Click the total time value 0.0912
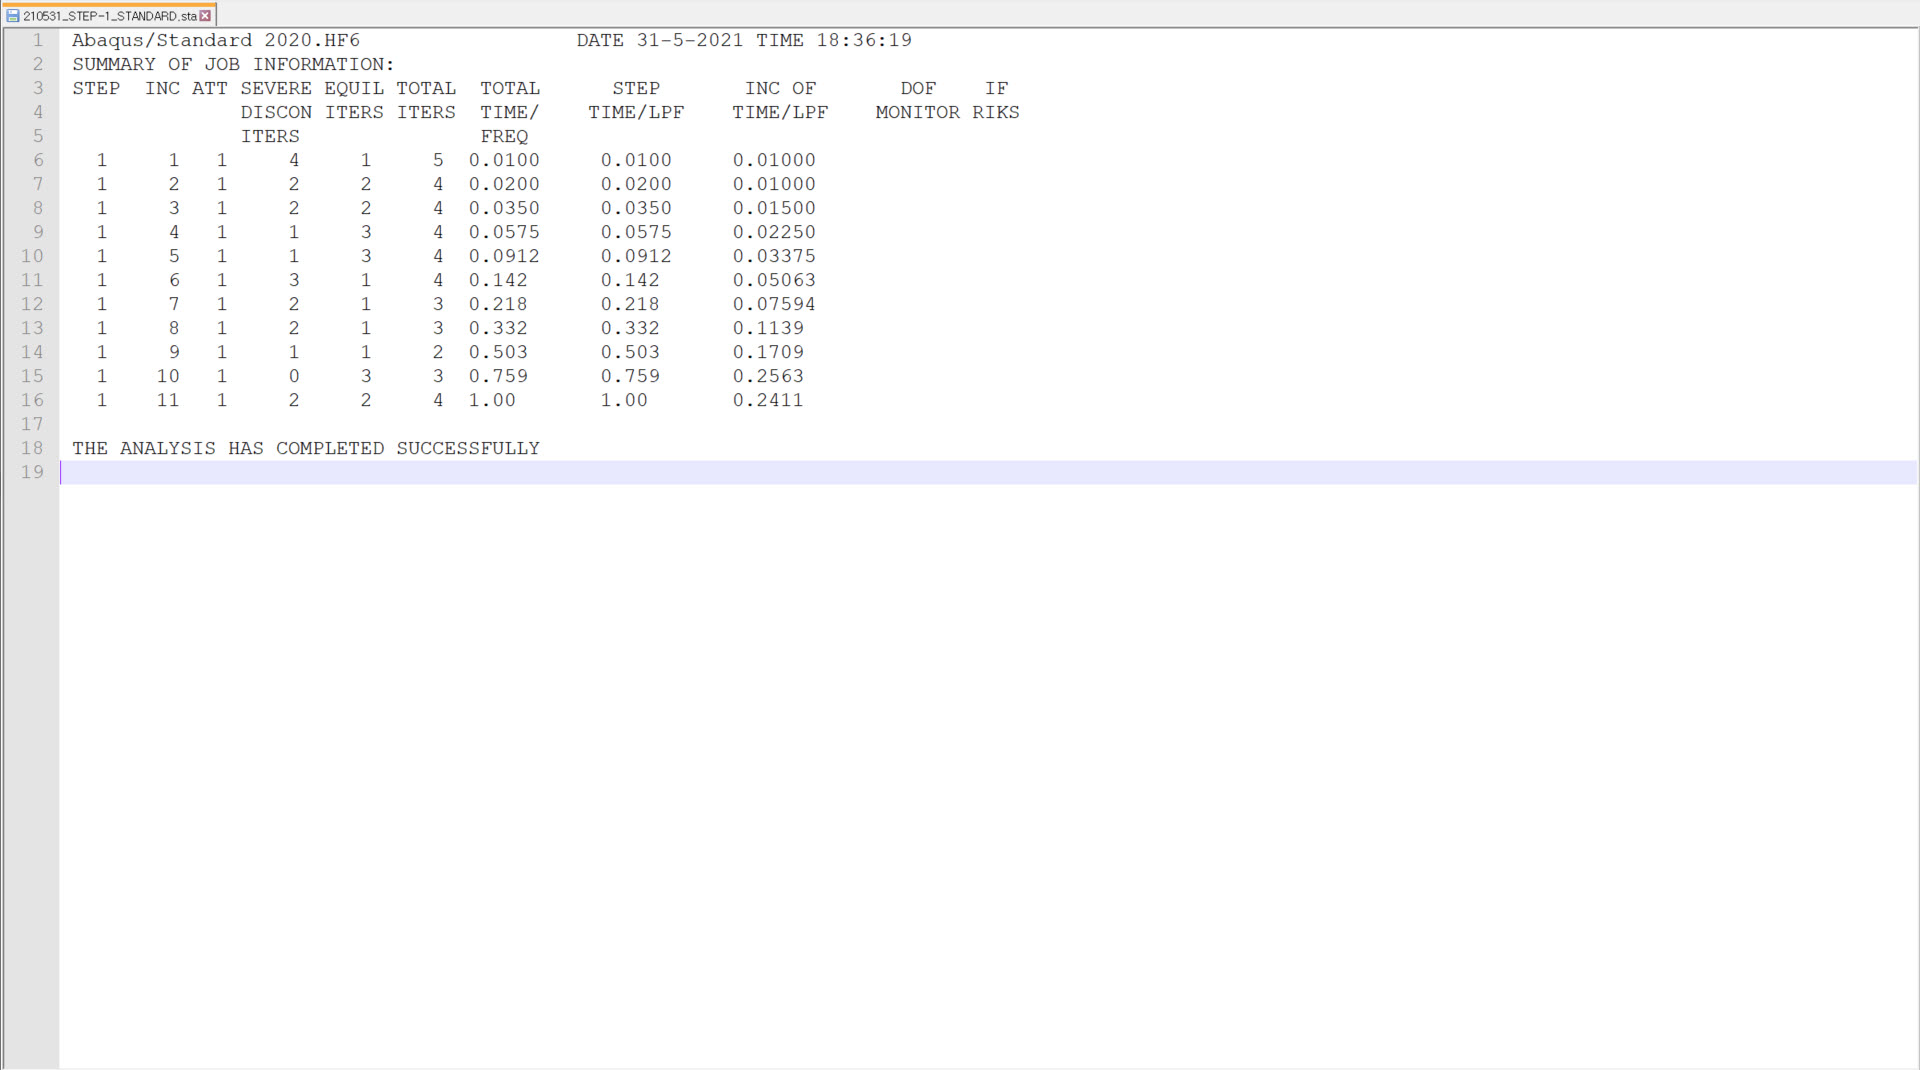 504,256
